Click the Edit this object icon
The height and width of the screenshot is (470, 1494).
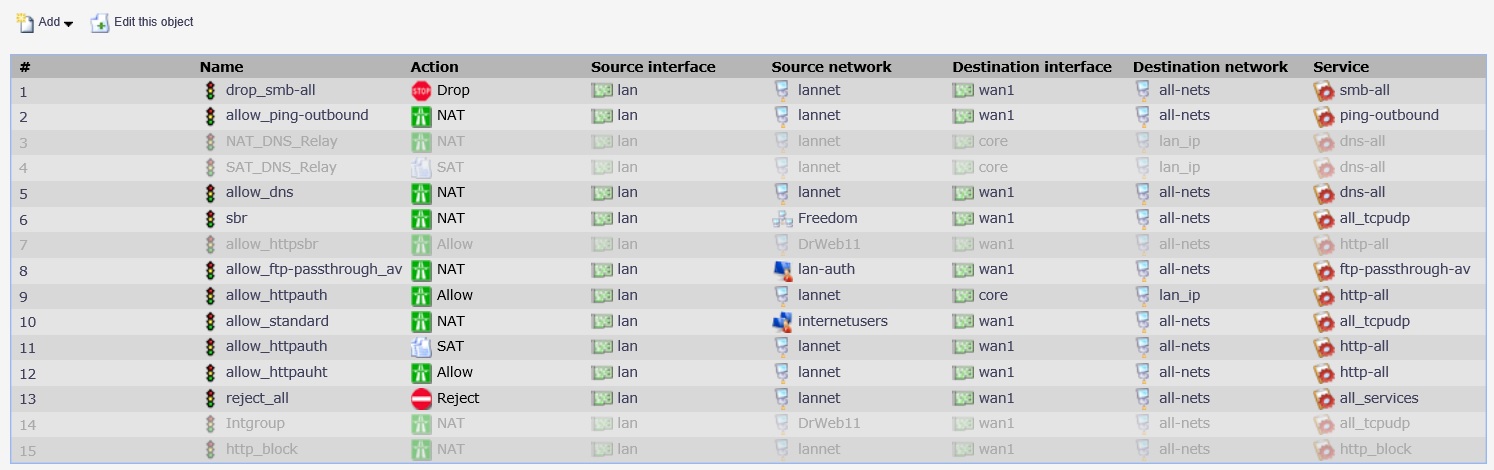point(100,22)
